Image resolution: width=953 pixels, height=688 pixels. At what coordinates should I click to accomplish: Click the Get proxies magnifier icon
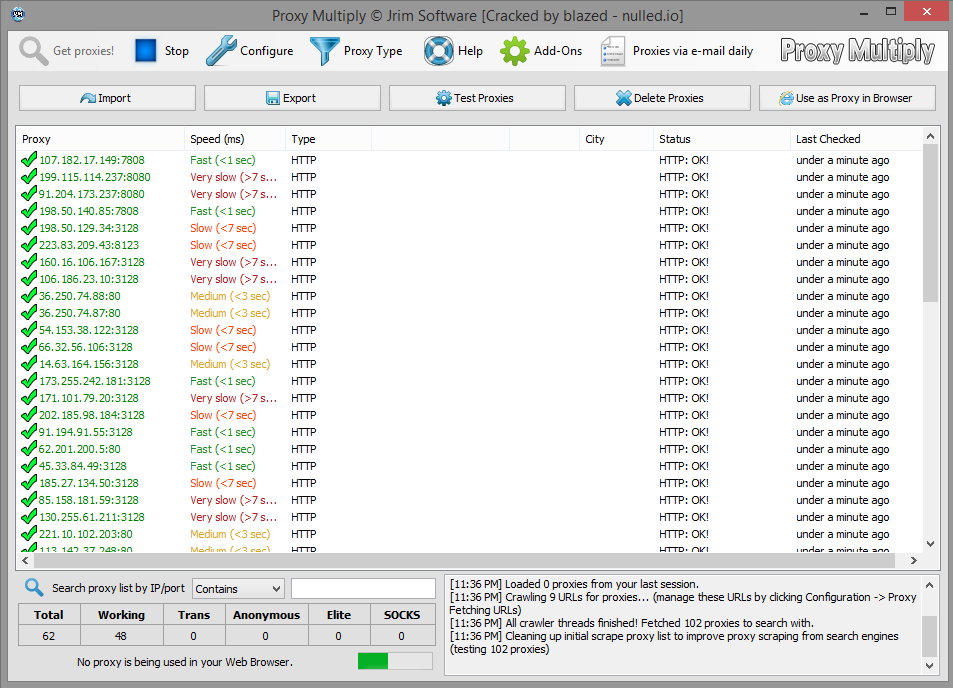click(x=33, y=51)
